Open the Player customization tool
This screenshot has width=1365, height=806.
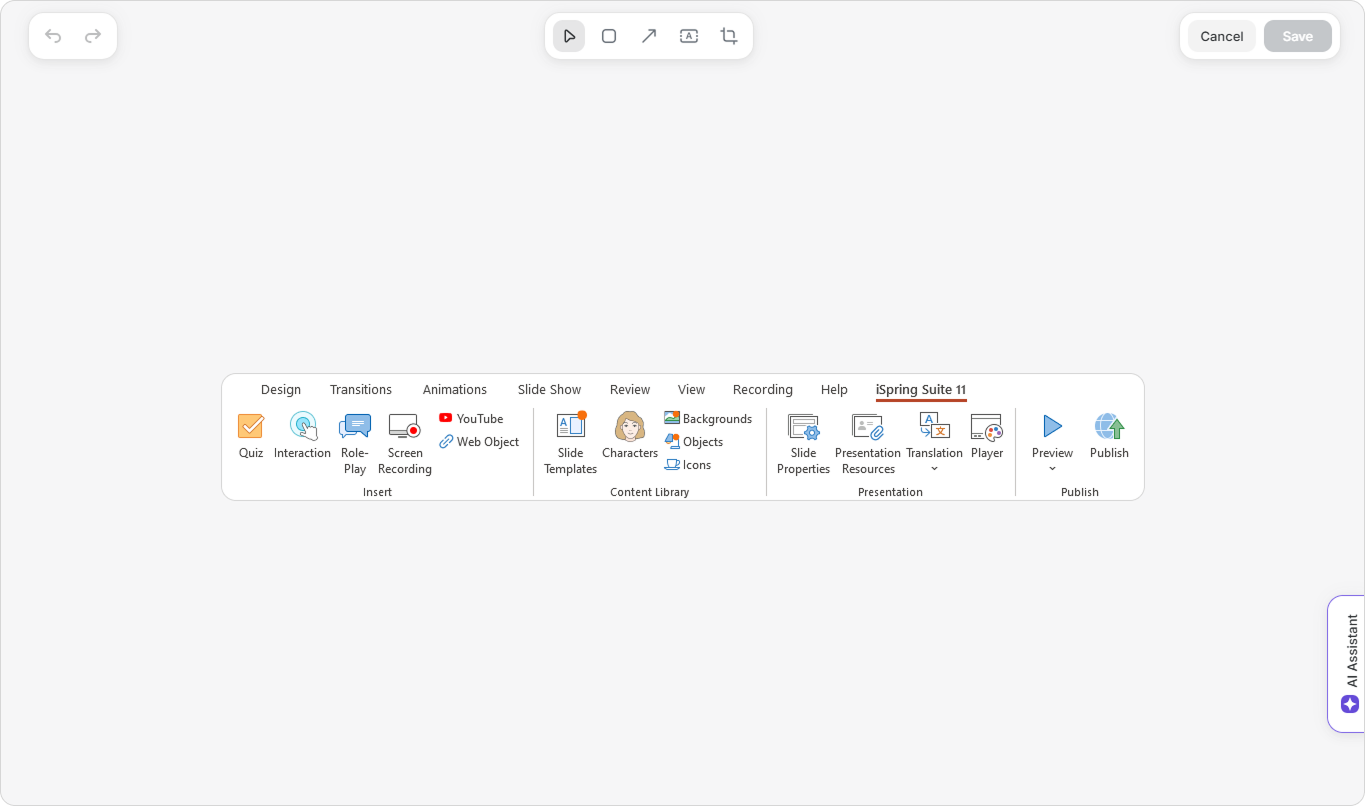987,436
